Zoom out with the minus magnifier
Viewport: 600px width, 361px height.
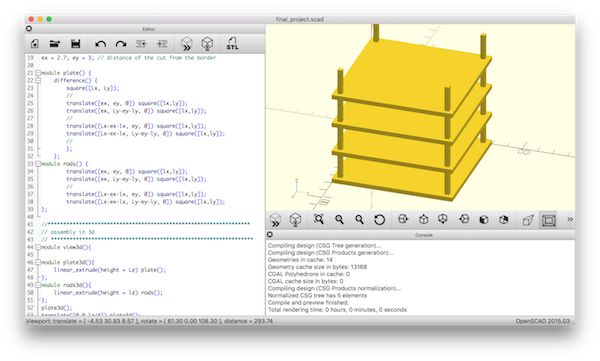coord(359,219)
